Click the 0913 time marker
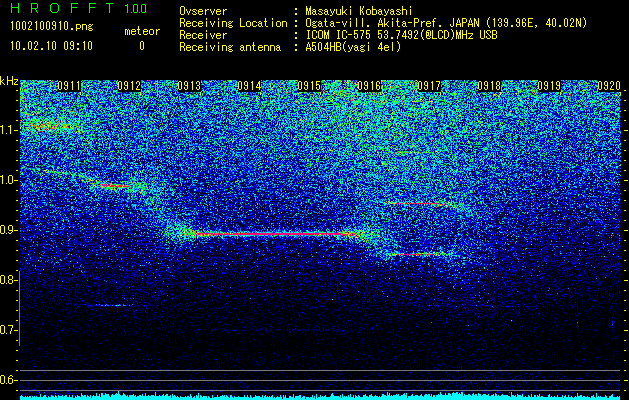629x400 pixels. [189, 86]
